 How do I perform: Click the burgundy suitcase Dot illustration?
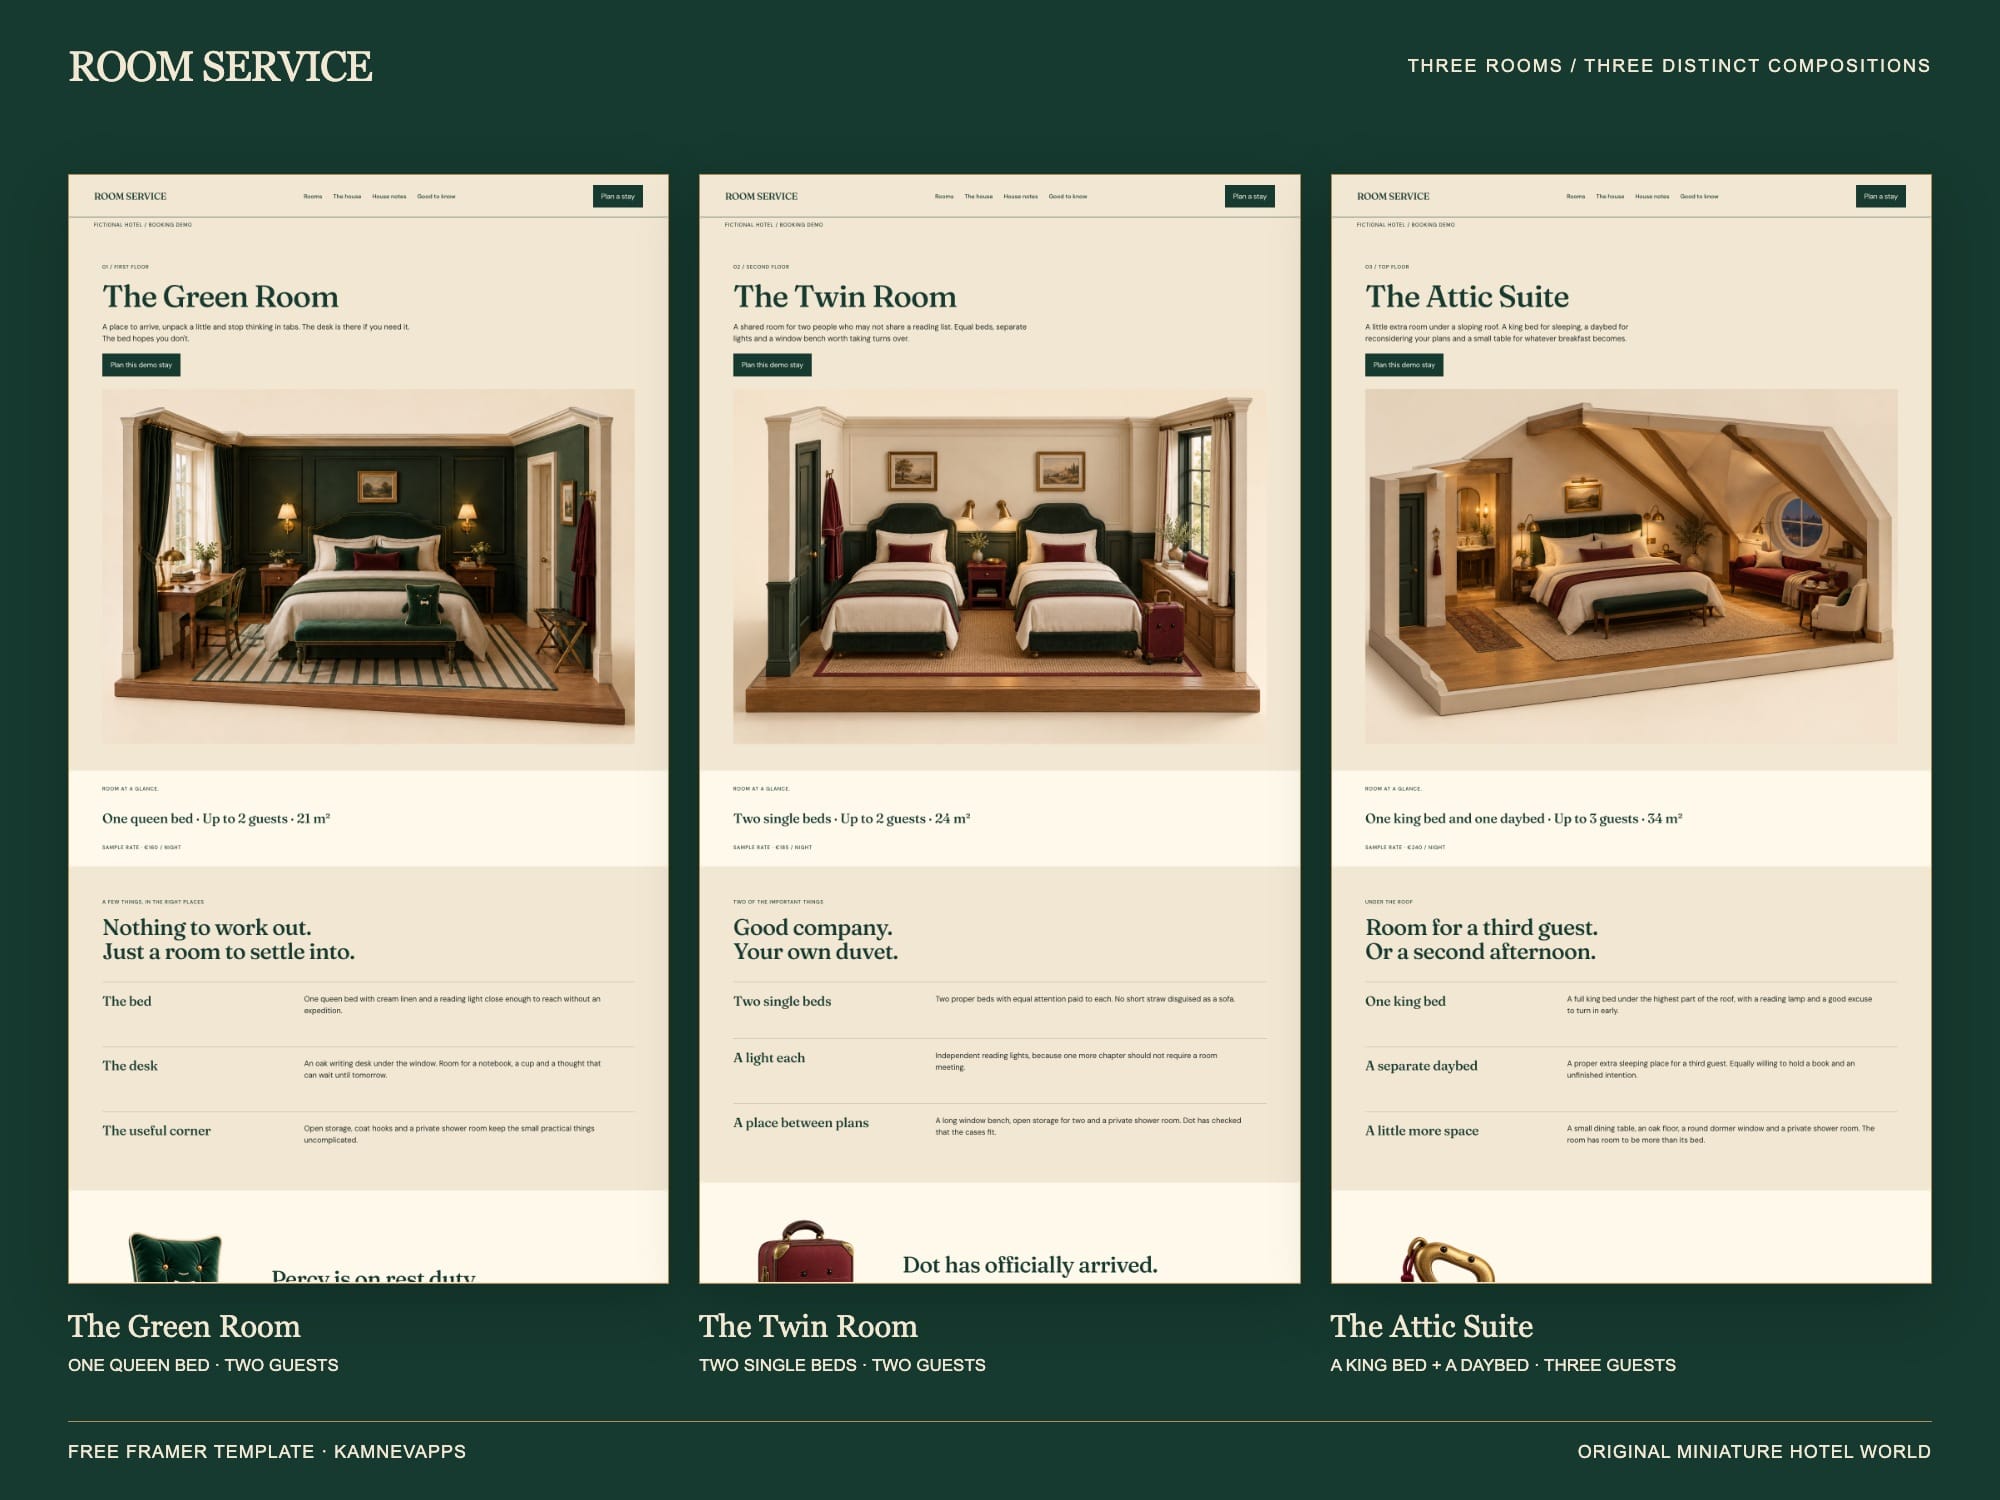806,1252
